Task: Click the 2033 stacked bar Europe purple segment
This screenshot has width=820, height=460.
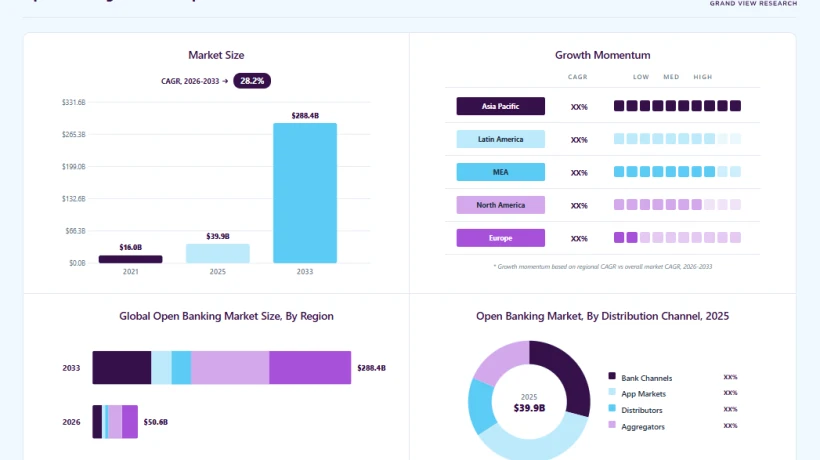Action: click(x=310, y=367)
